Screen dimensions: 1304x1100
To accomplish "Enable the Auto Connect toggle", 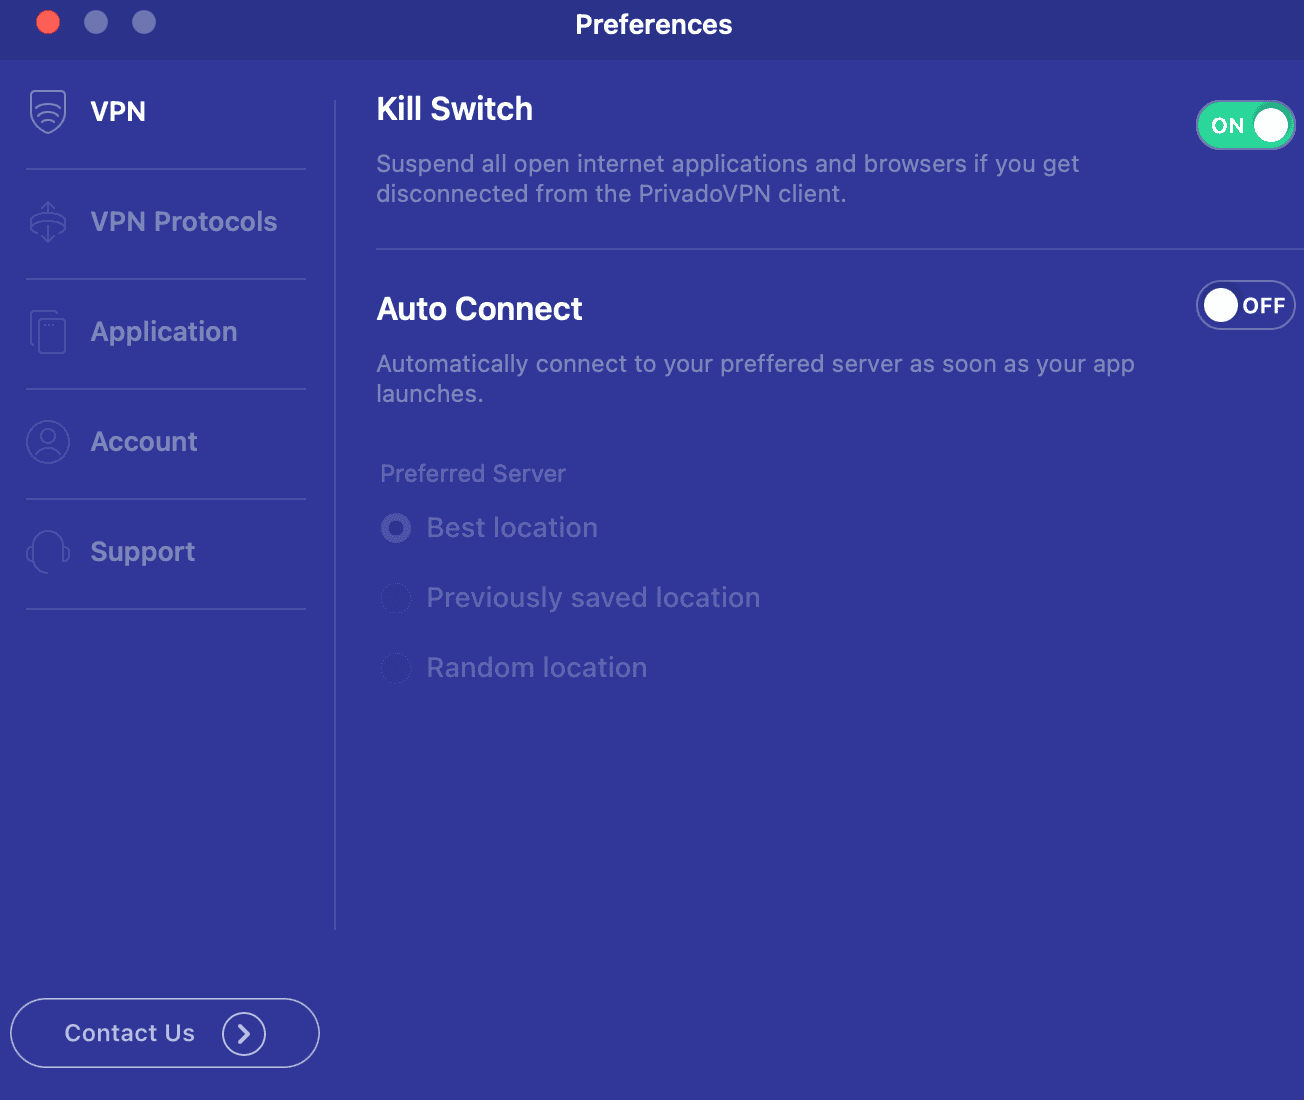I will coord(1245,305).
